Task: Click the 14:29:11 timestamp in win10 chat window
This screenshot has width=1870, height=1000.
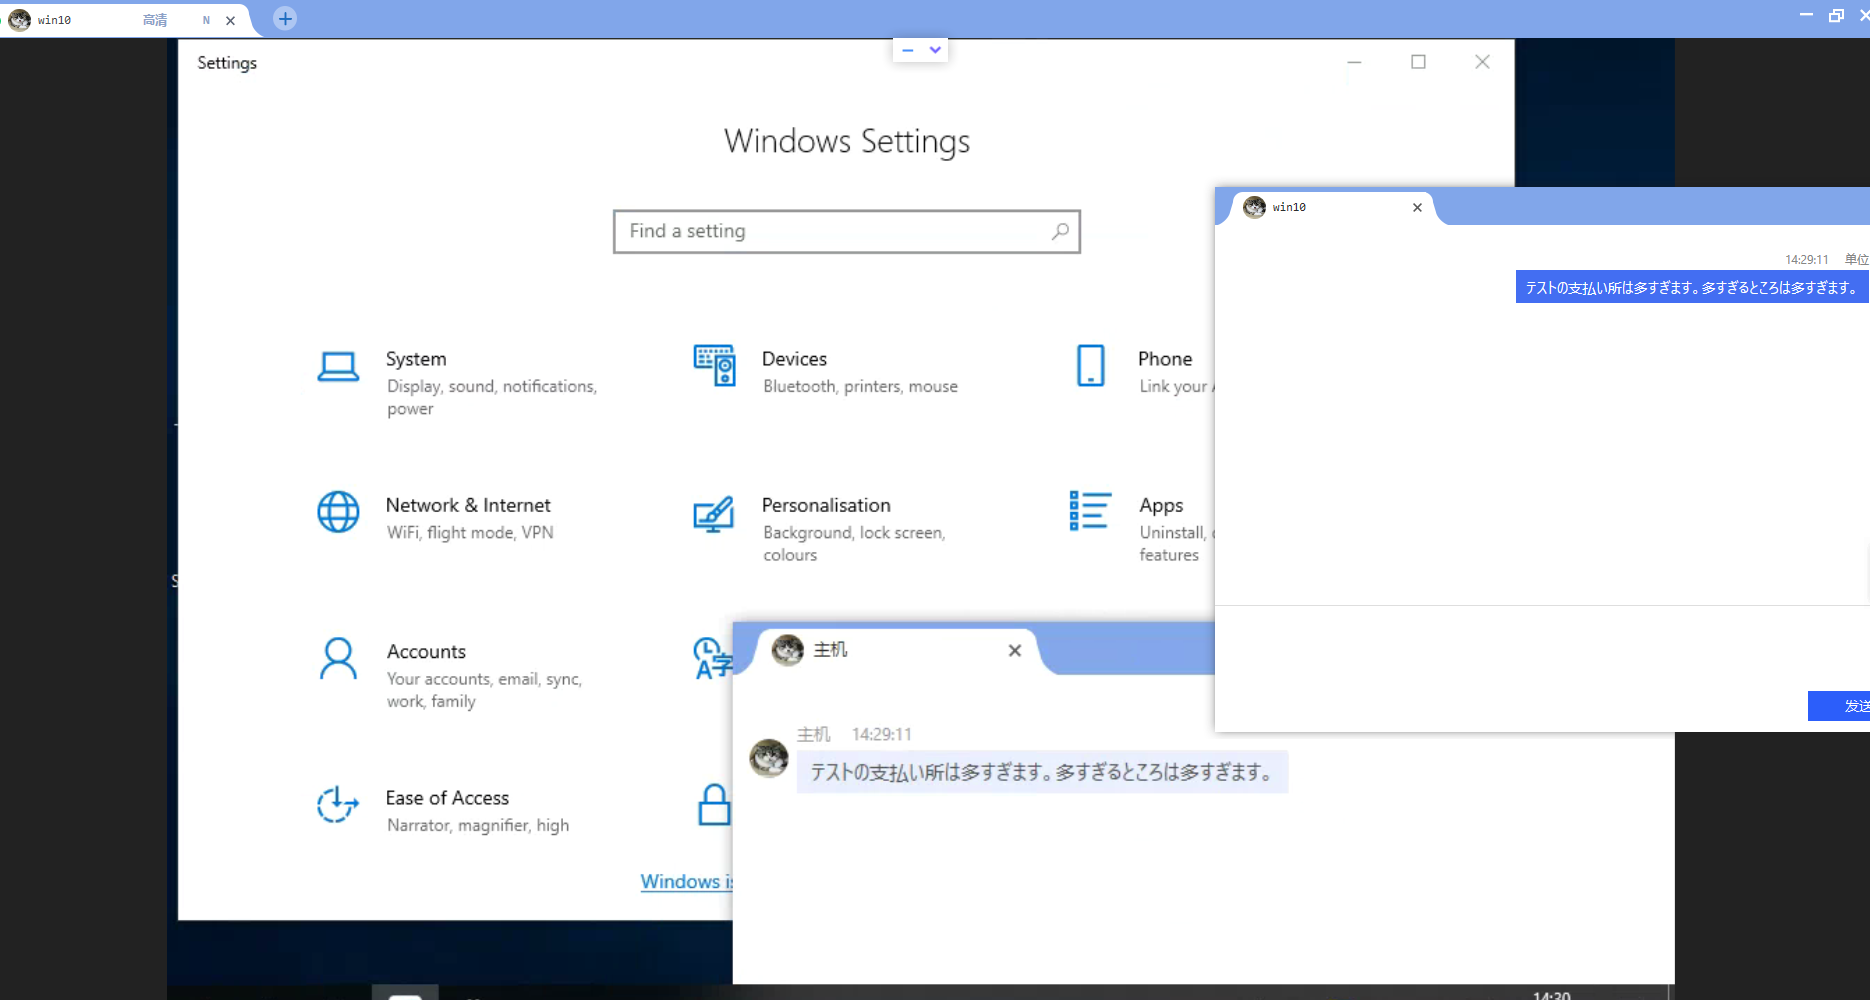Action: pyautogui.click(x=1806, y=259)
